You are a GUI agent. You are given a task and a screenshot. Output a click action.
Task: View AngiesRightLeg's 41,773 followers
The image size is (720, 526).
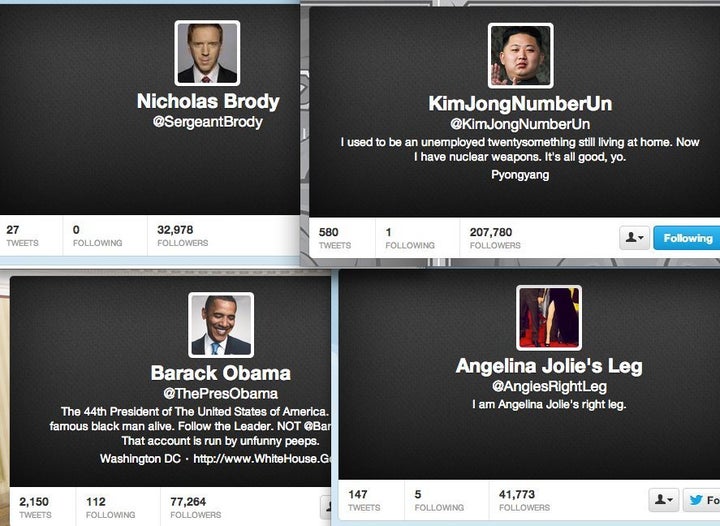pyautogui.click(x=524, y=500)
